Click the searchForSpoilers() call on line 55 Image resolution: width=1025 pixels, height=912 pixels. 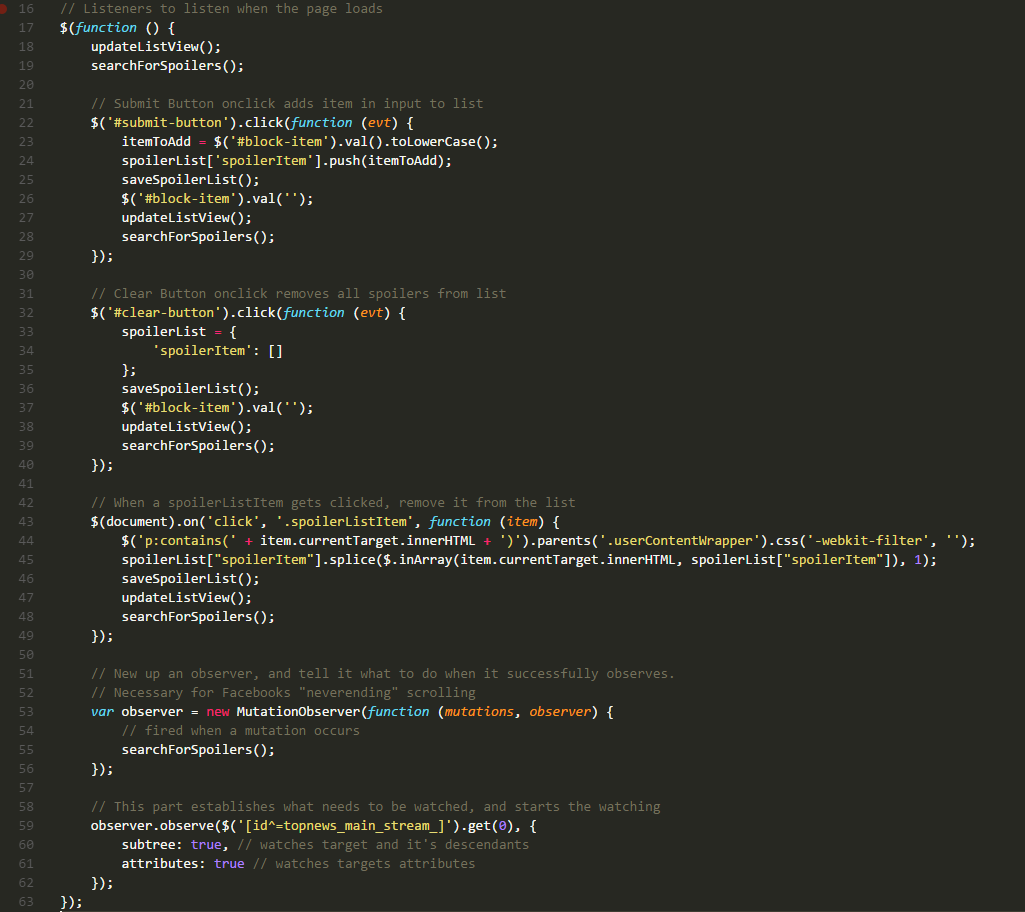tap(198, 750)
